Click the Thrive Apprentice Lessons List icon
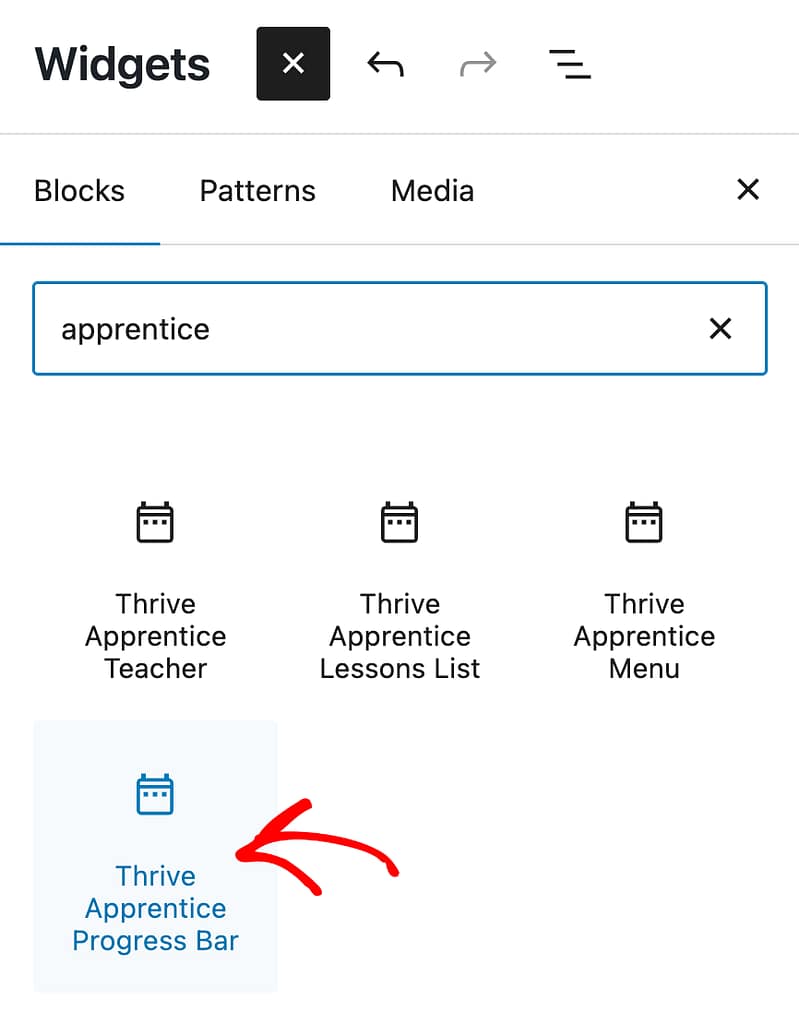Viewport: 799px width, 1024px height. [x=400, y=523]
